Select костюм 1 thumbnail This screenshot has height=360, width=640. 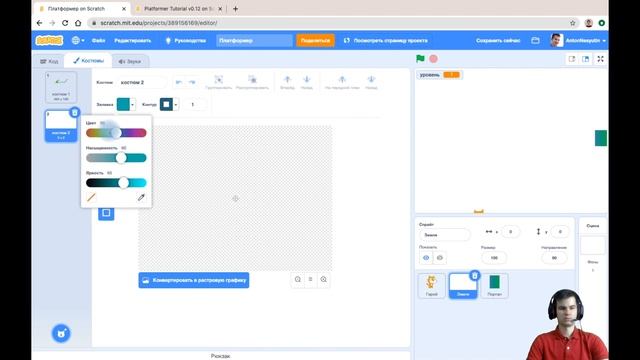click(61, 87)
